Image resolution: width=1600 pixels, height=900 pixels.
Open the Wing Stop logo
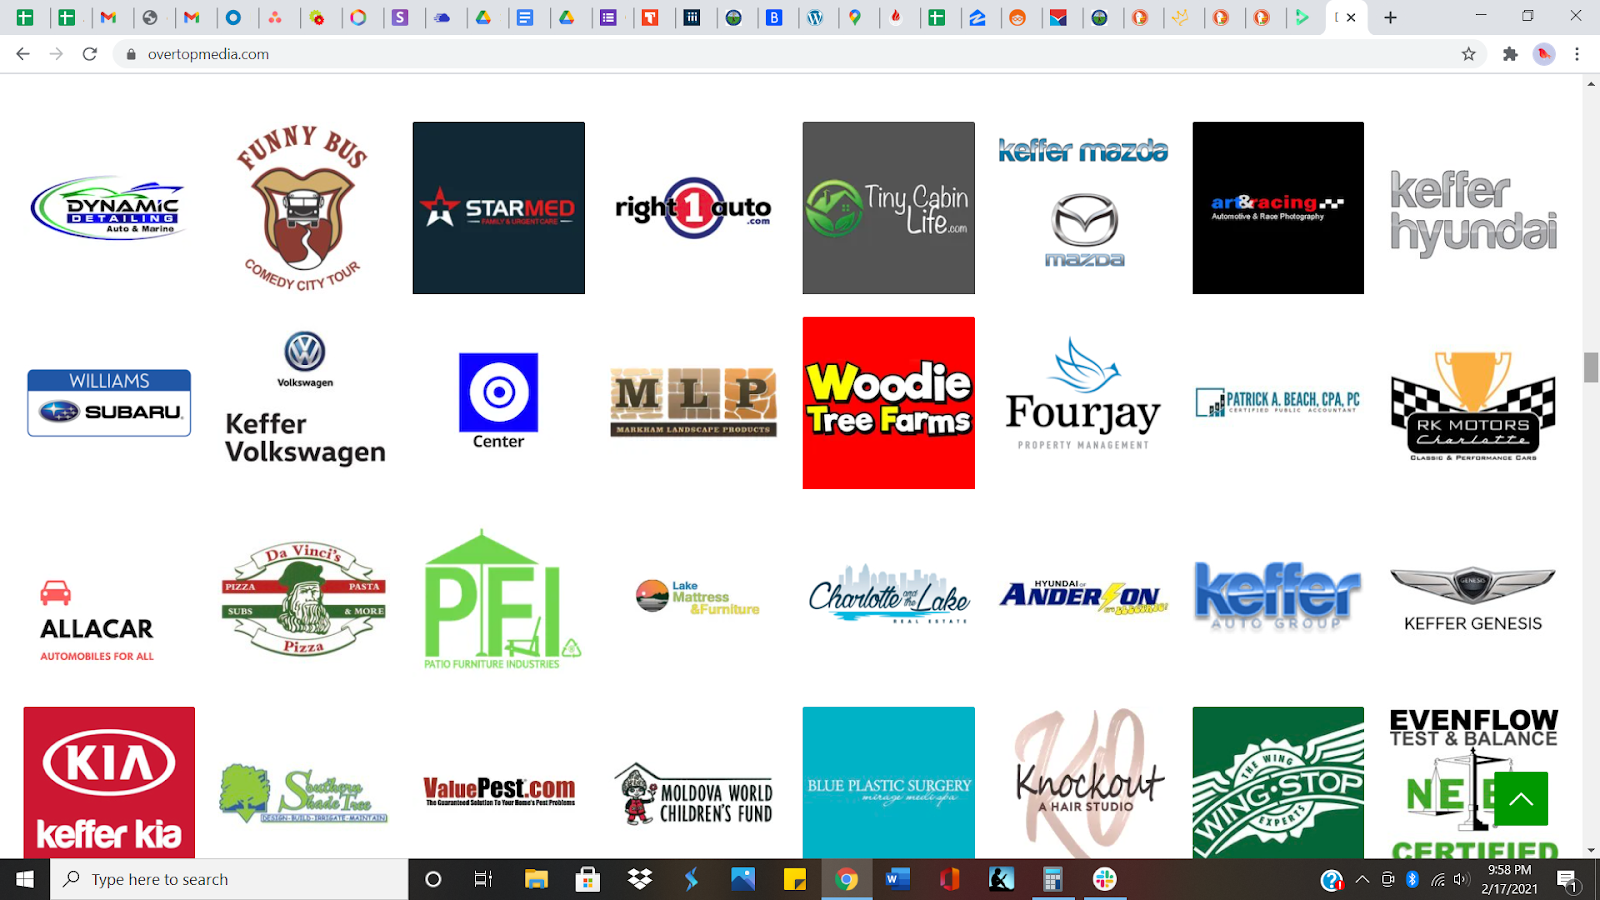(1278, 782)
